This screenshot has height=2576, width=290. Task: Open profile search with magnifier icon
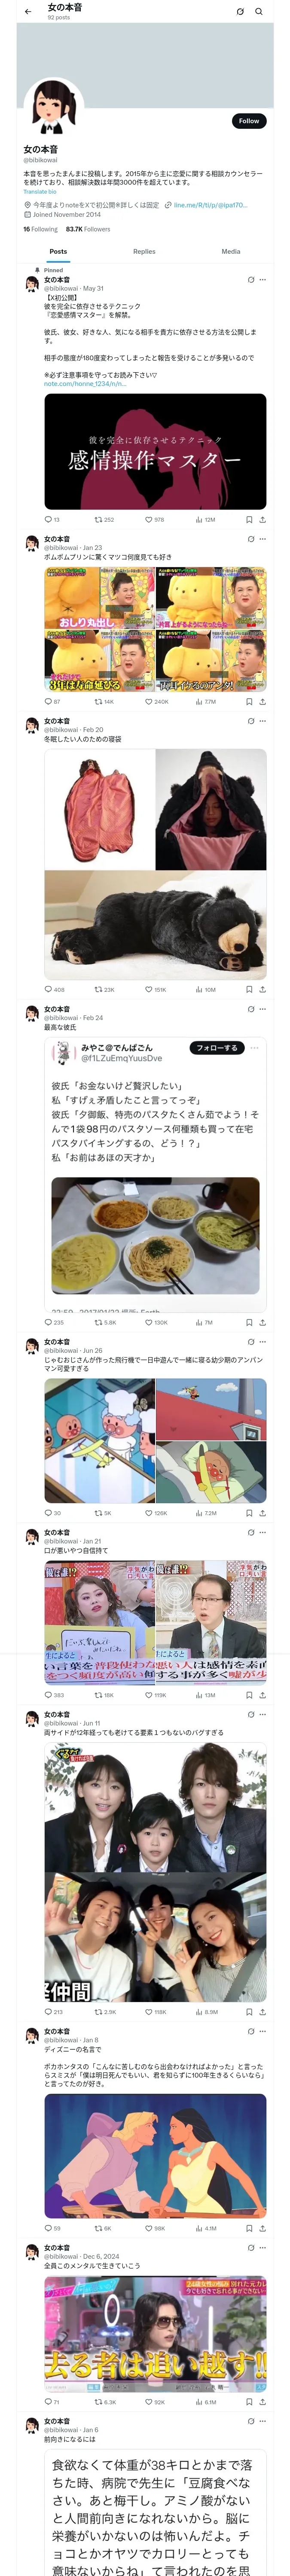[259, 12]
